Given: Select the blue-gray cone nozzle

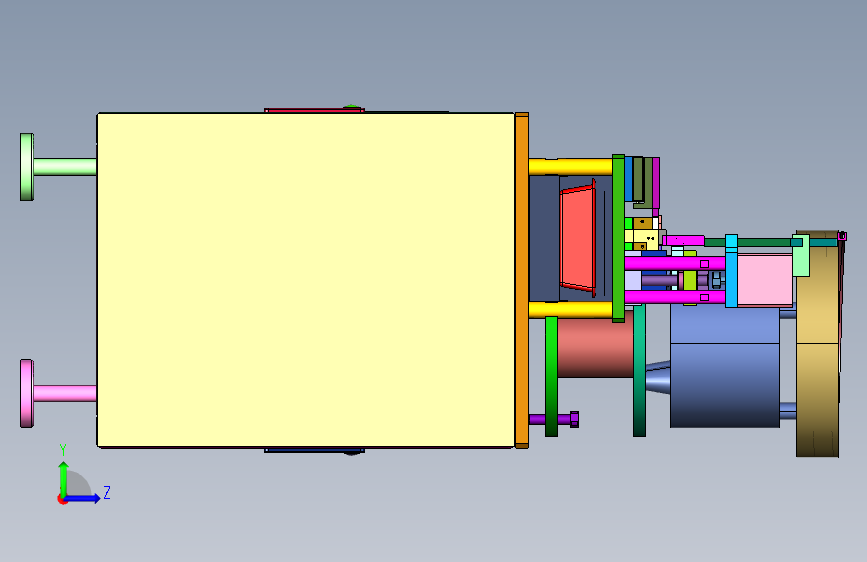Looking at the screenshot, I should [658, 377].
